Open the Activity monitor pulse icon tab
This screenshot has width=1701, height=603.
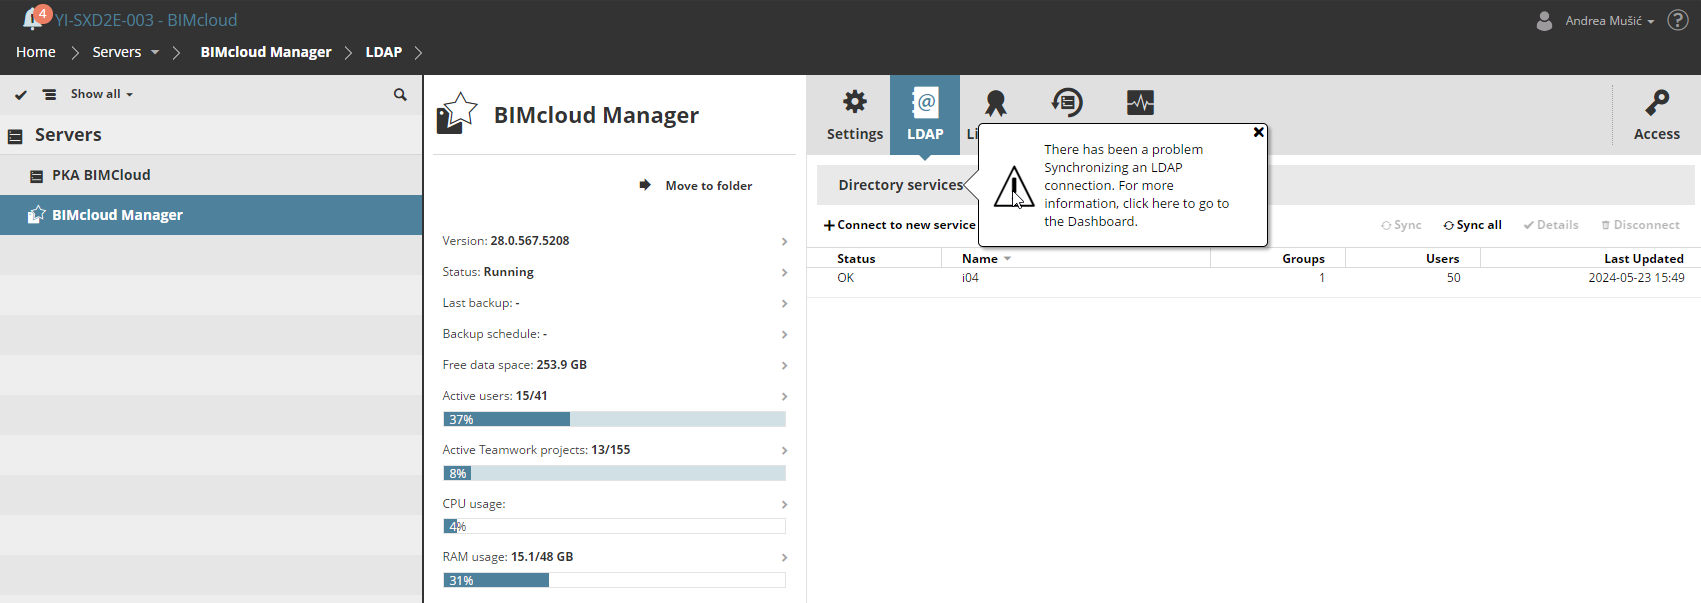(x=1140, y=103)
